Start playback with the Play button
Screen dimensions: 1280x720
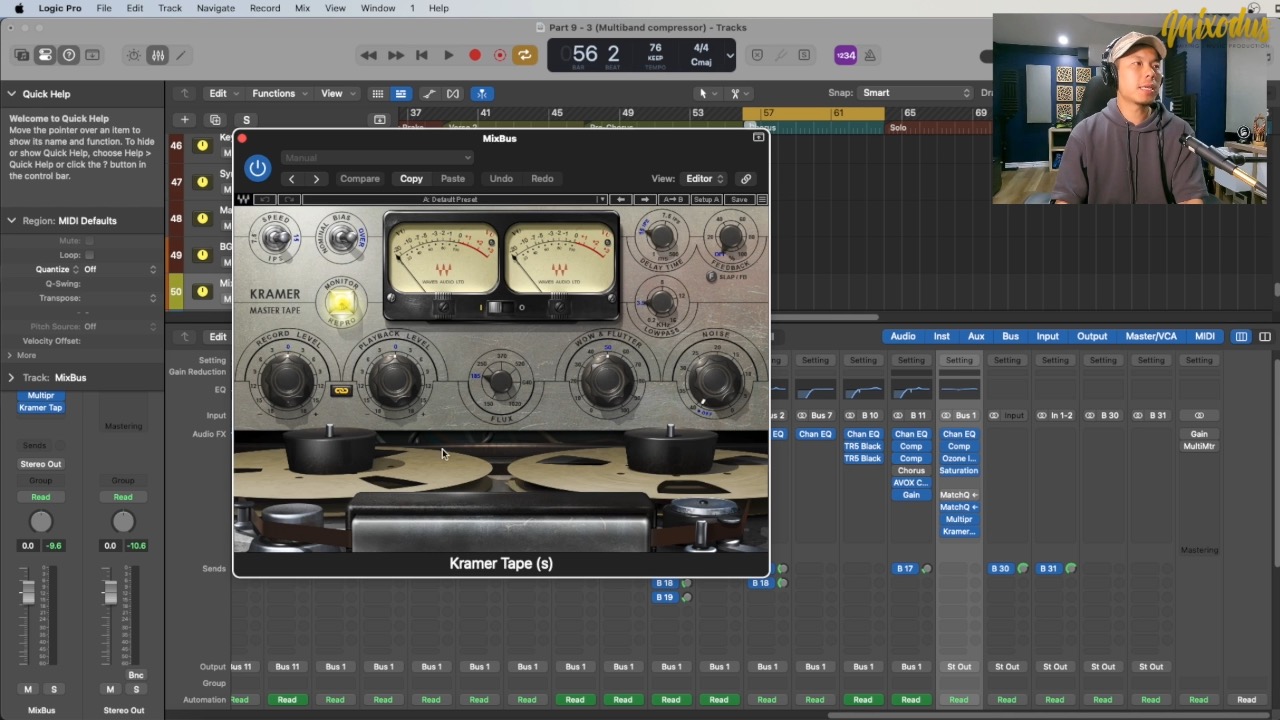(x=448, y=55)
